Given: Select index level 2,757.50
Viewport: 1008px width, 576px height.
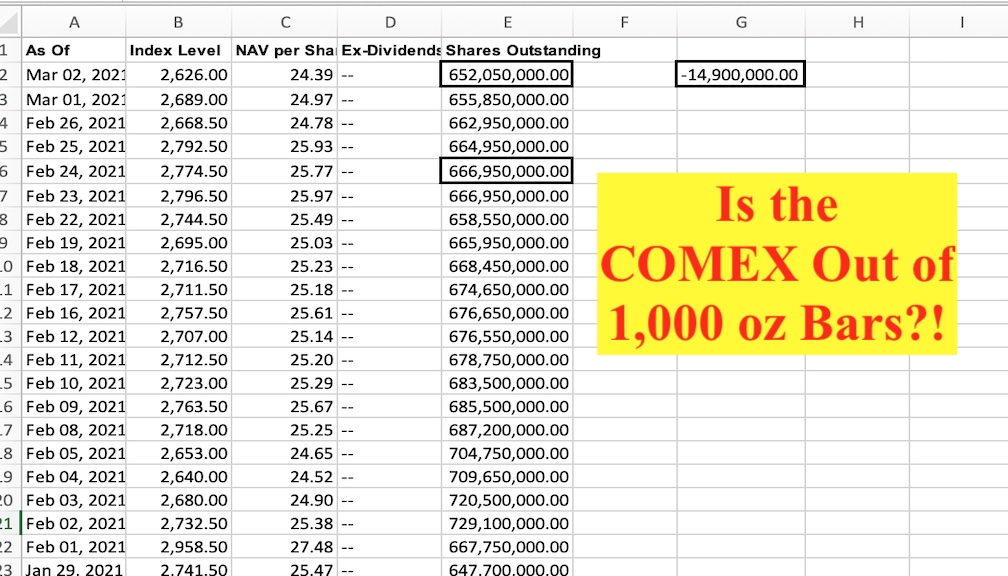Looking at the screenshot, I should coord(178,313).
